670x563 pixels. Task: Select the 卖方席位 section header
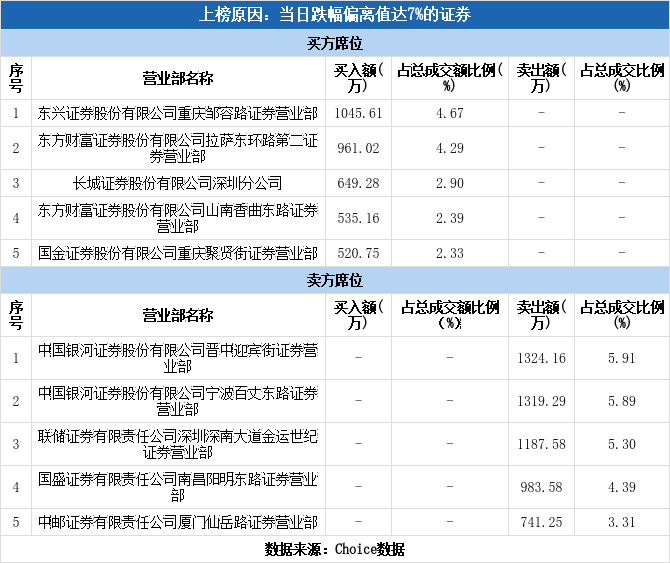(x=335, y=280)
